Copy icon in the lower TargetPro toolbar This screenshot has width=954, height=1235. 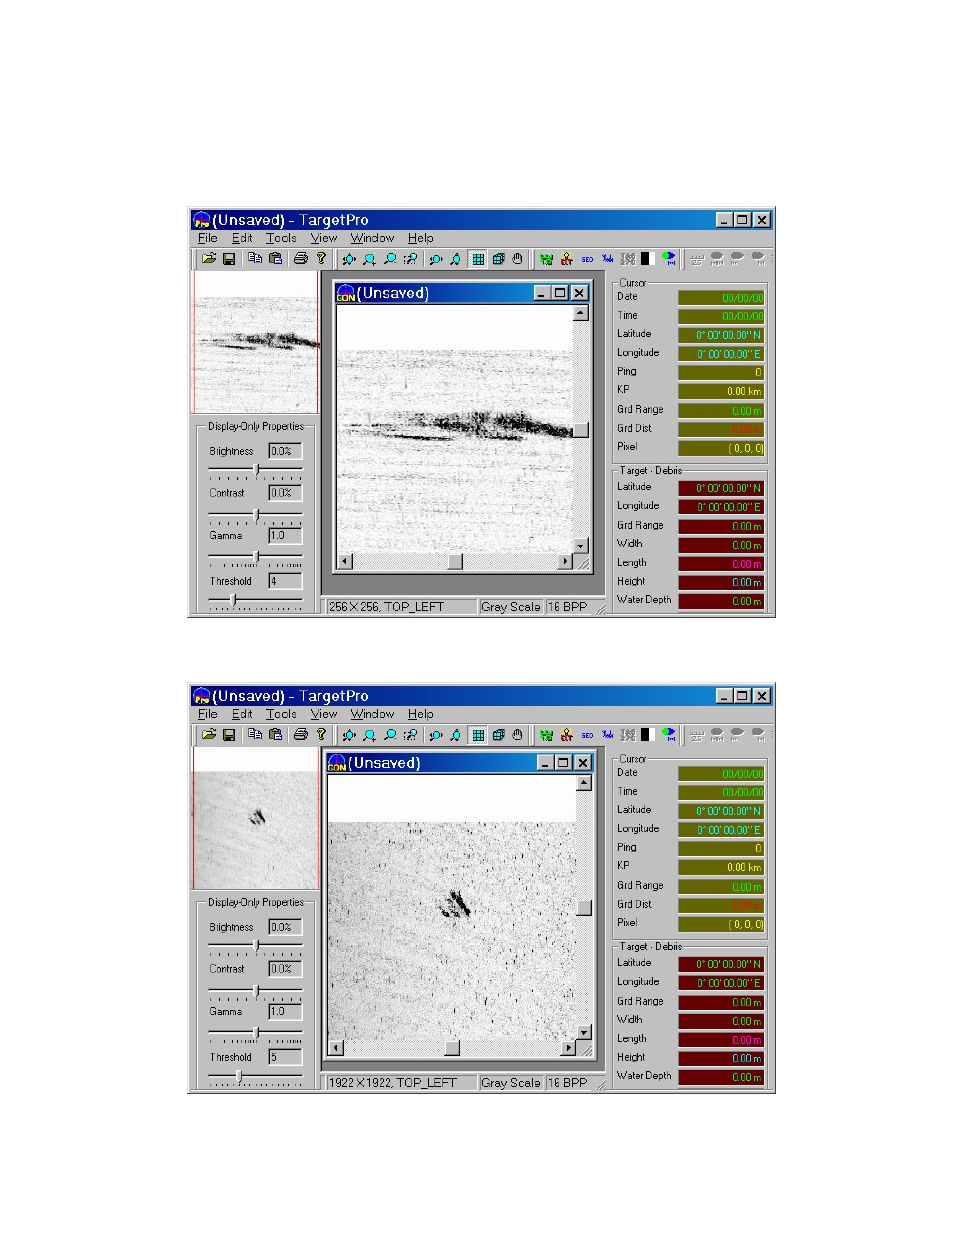click(x=255, y=735)
